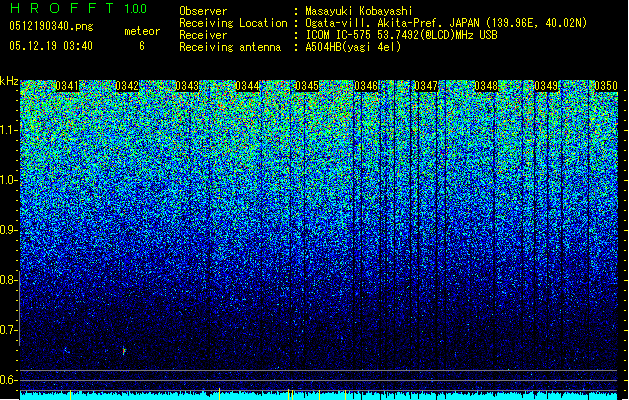629x400 pixels.
Task: Click the 0343 time marker
Action: click(187, 86)
